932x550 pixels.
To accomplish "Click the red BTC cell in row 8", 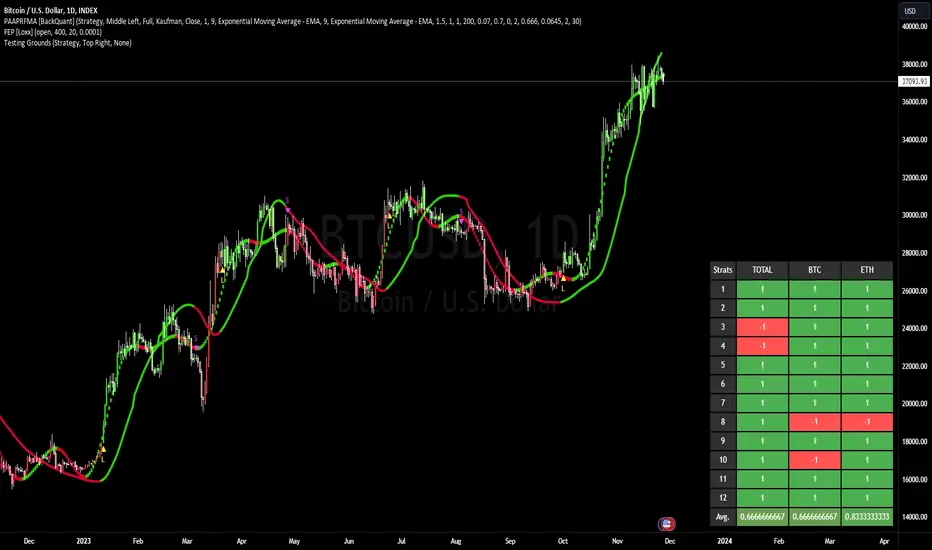I will coord(815,422).
